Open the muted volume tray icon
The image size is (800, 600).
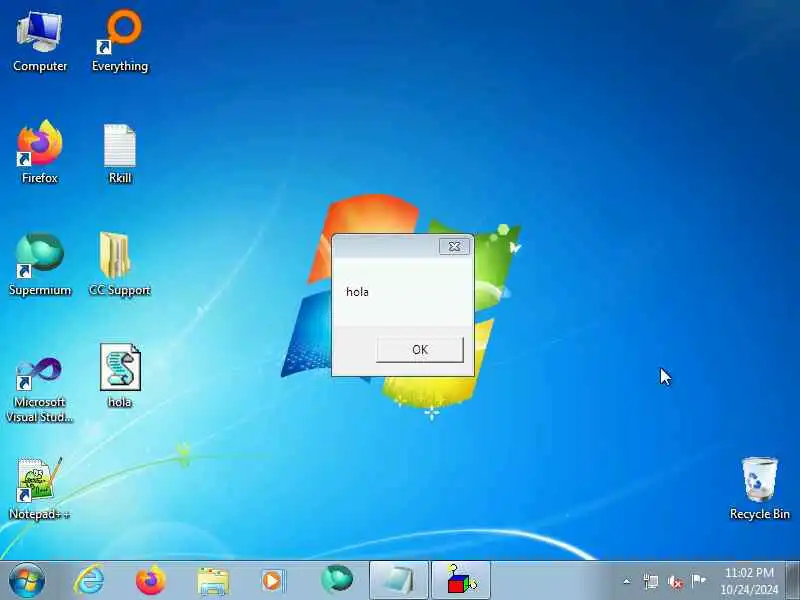[676, 581]
